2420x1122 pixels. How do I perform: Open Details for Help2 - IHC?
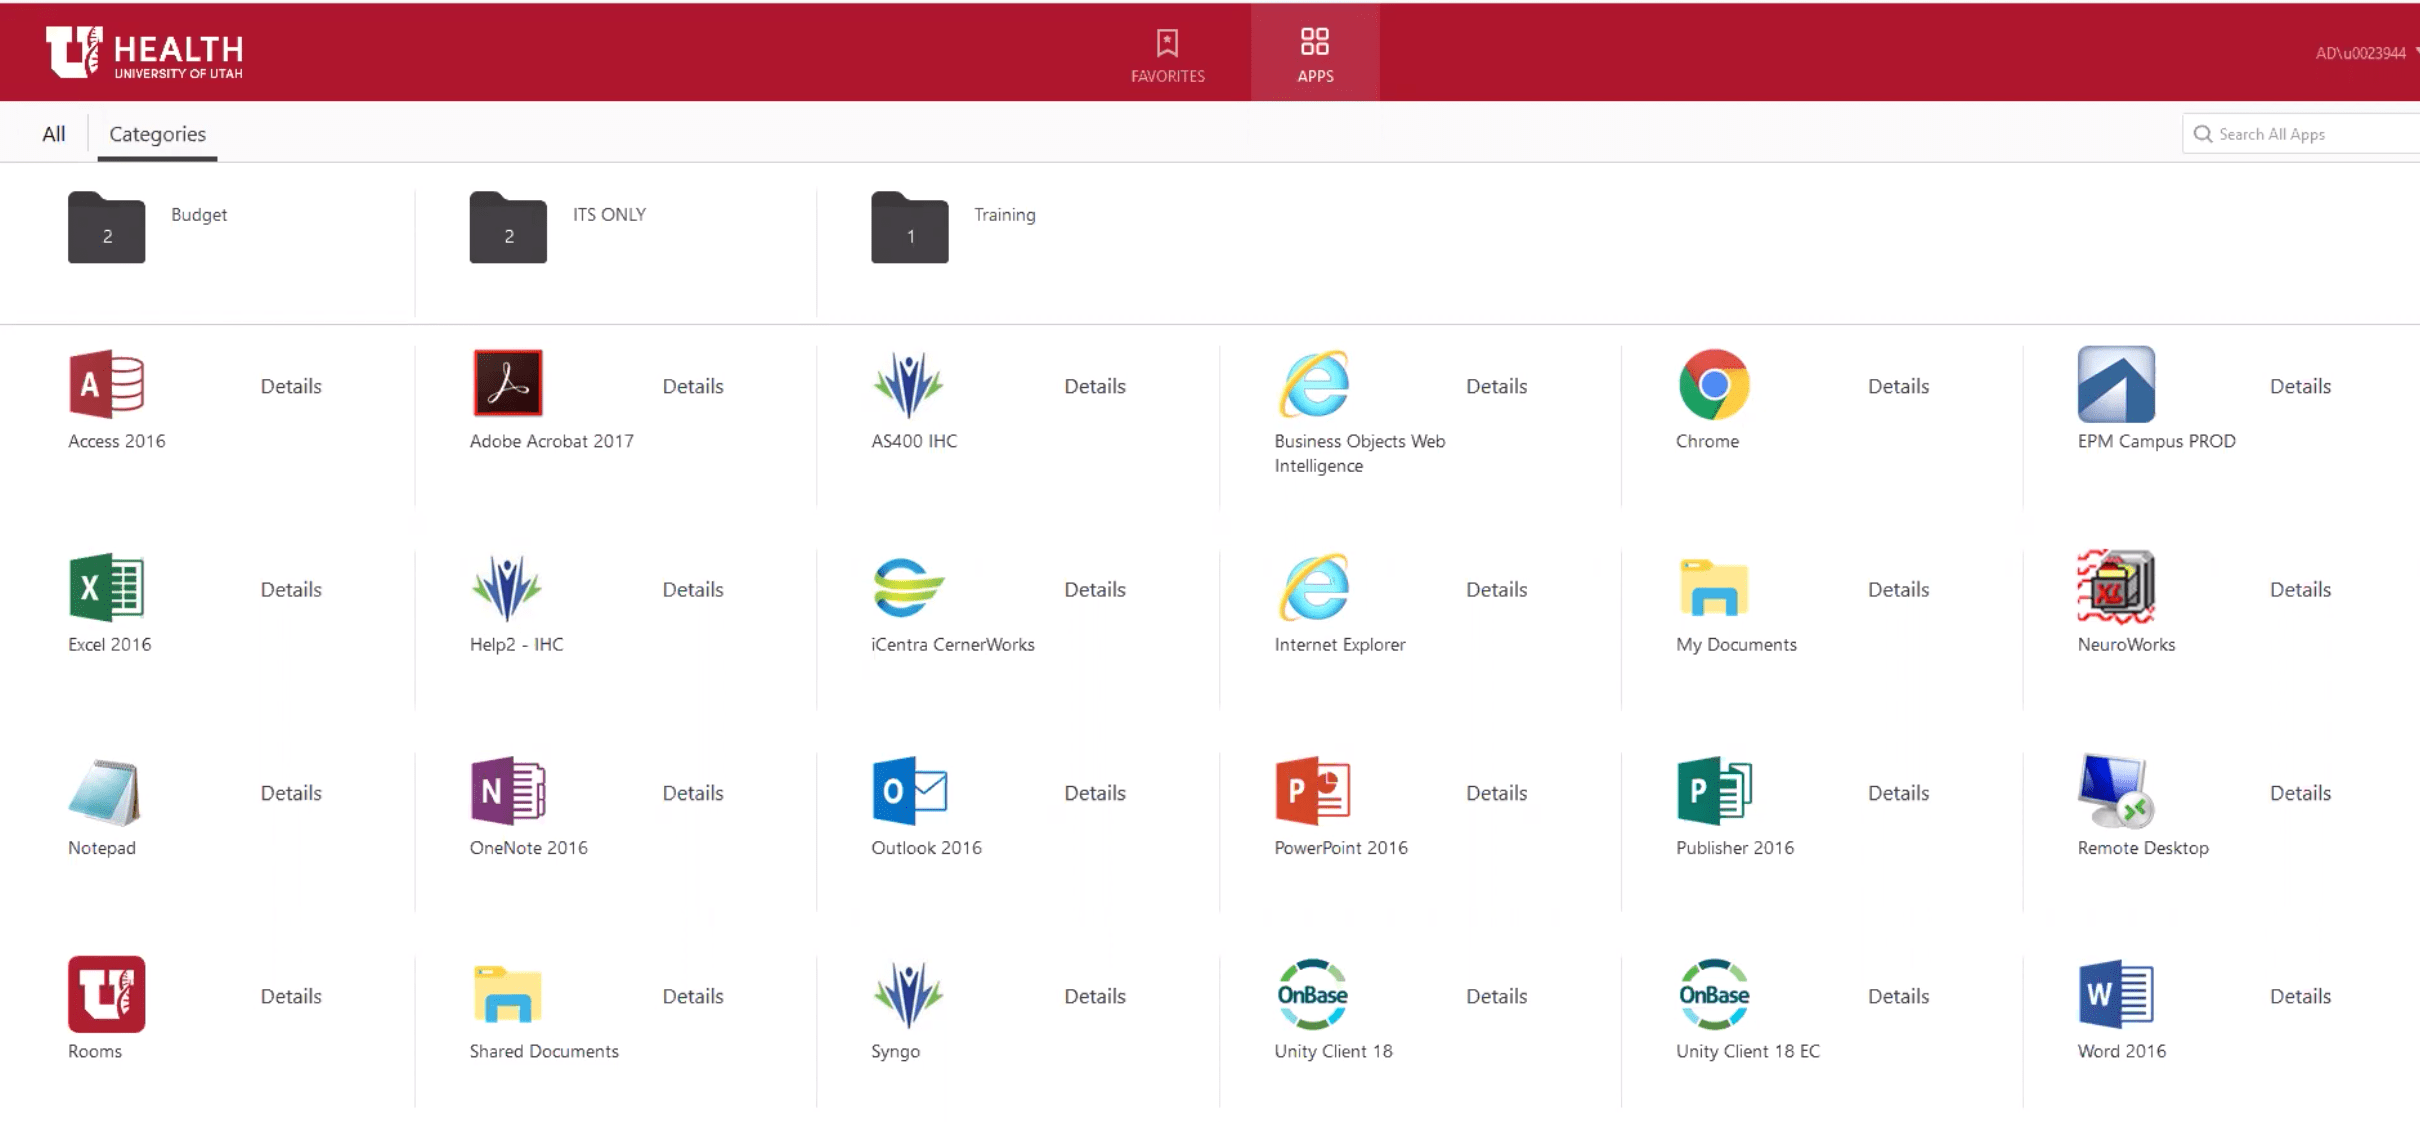[693, 589]
